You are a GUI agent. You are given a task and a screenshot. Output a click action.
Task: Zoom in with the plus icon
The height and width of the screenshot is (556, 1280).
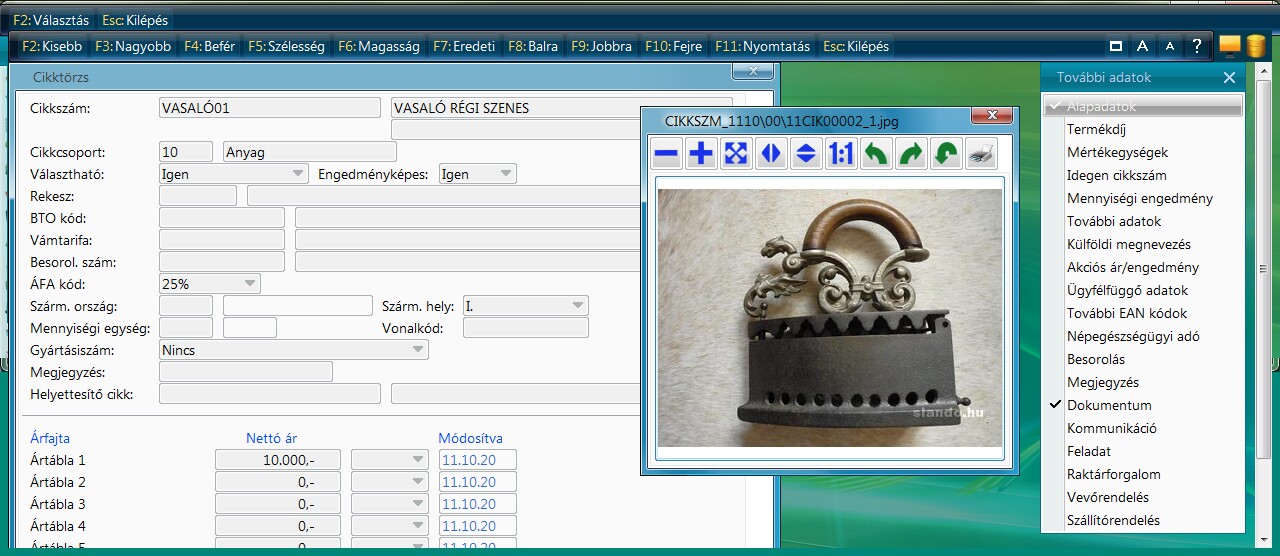[702, 154]
